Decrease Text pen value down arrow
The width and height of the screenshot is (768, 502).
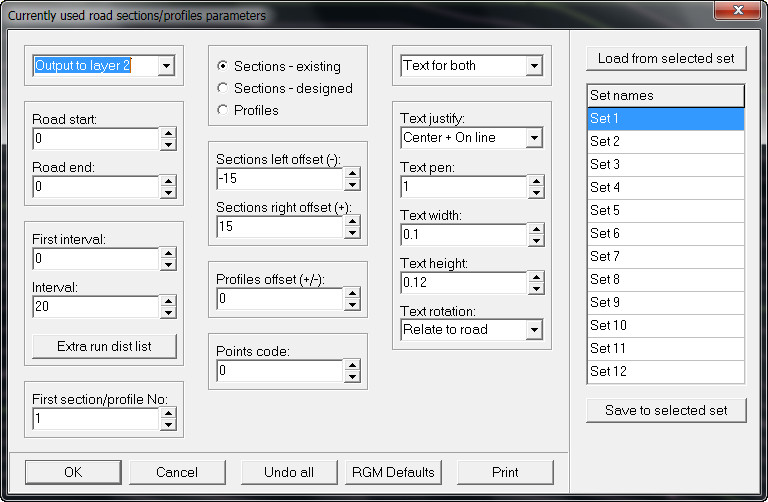[x=536, y=192]
